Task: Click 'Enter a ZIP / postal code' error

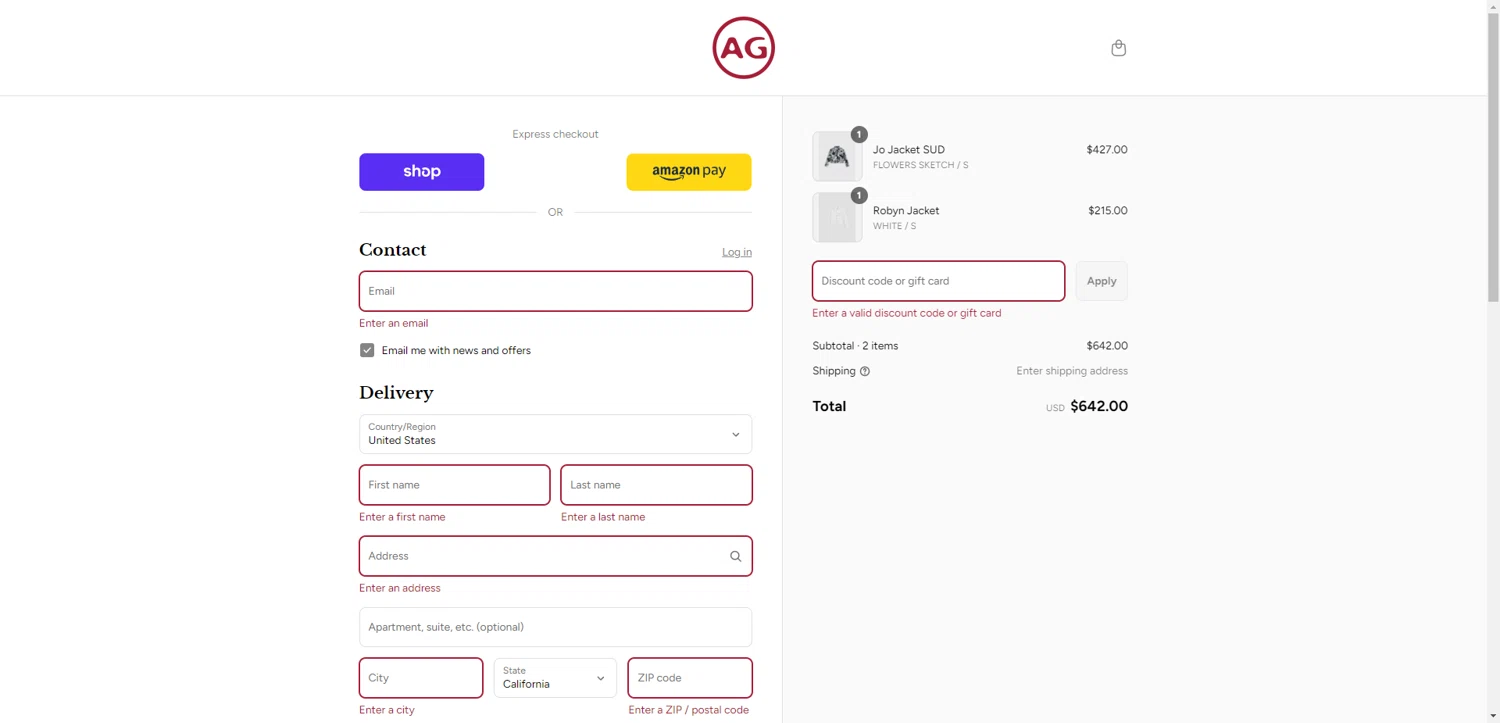Action: point(688,710)
